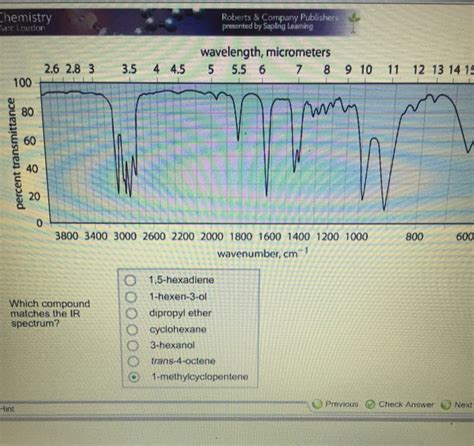Advance with the Next button
This screenshot has width=474, height=446.
click(x=457, y=405)
